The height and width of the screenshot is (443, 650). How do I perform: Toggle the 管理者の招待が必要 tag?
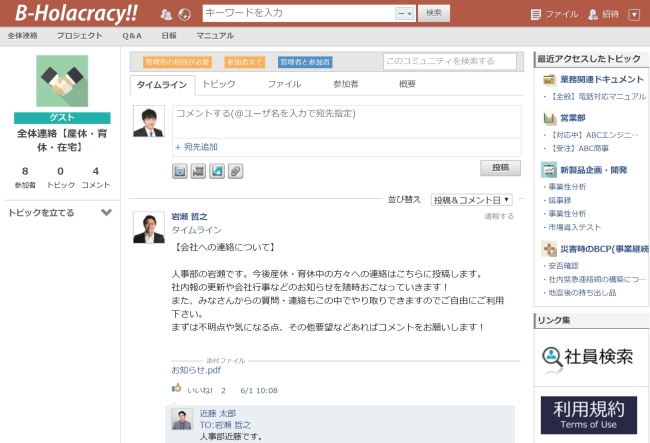pos(177,62)
